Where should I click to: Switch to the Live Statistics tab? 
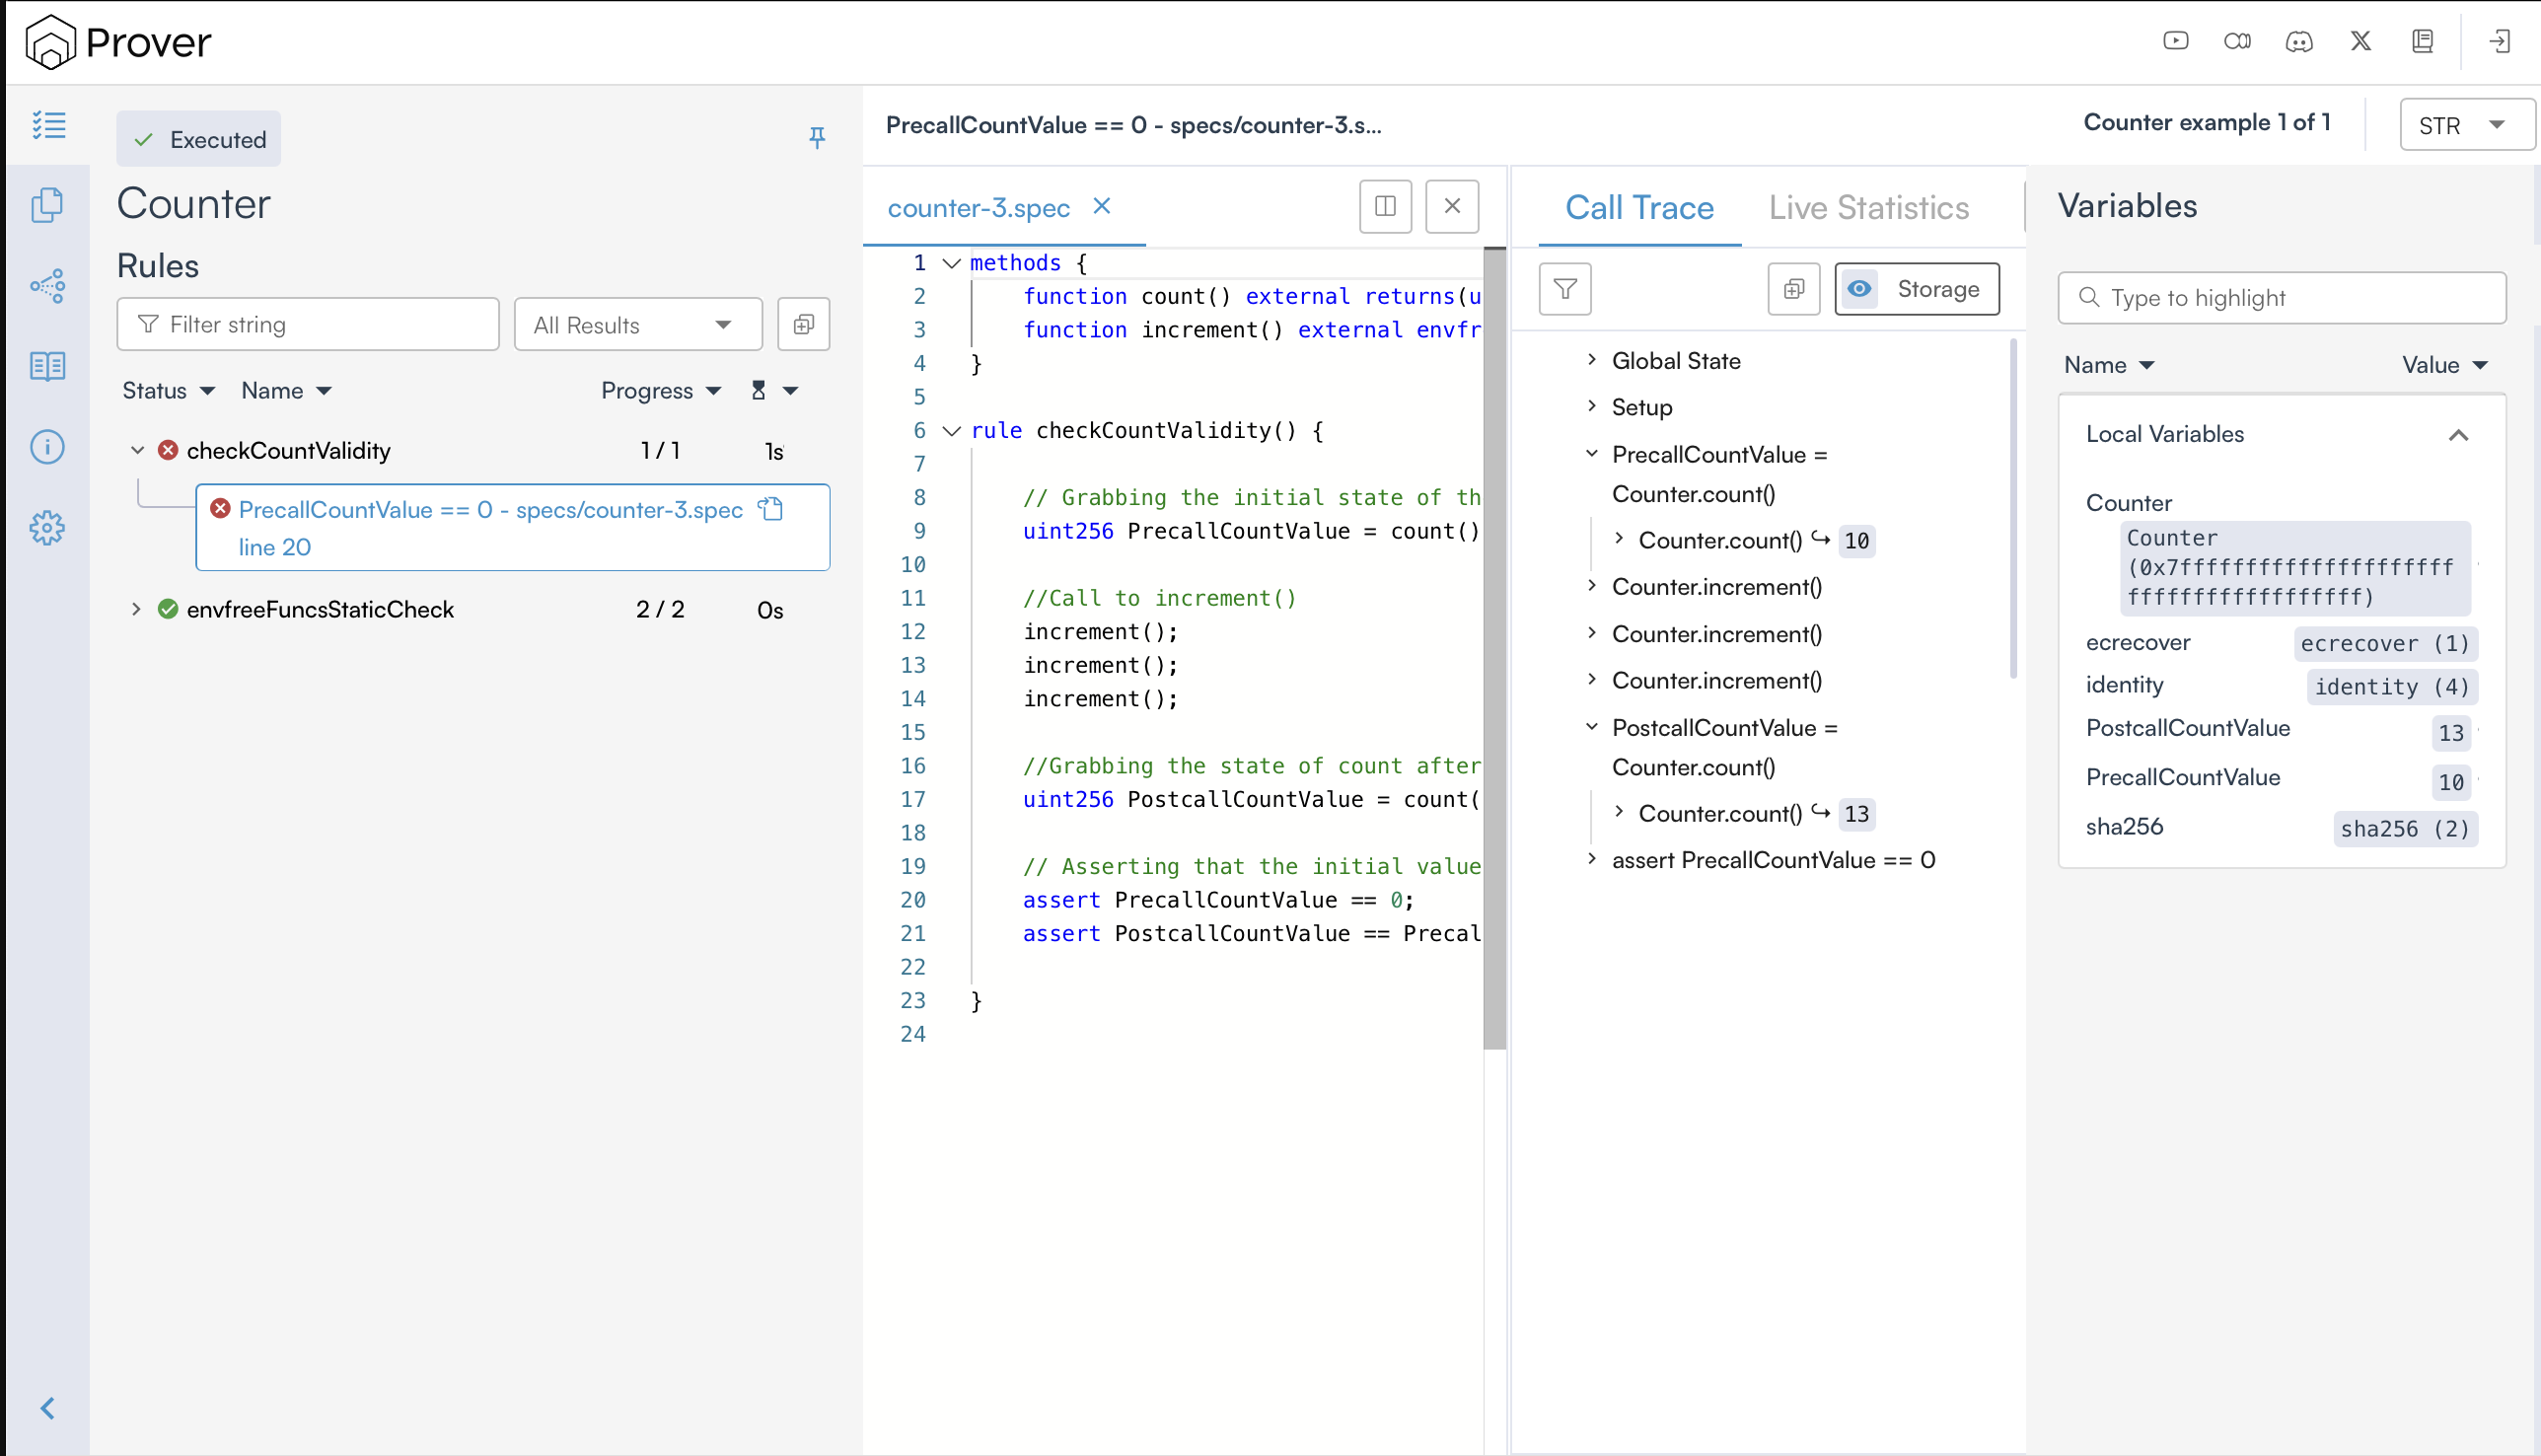pyautogui.click(x=1868, y=208)
